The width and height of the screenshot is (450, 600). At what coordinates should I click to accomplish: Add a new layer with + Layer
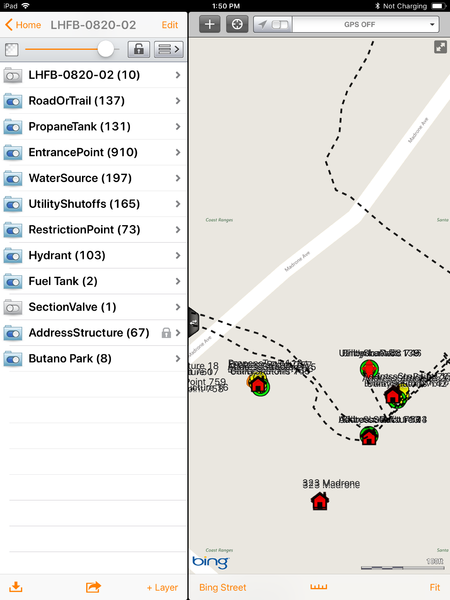tap(162, 587)
